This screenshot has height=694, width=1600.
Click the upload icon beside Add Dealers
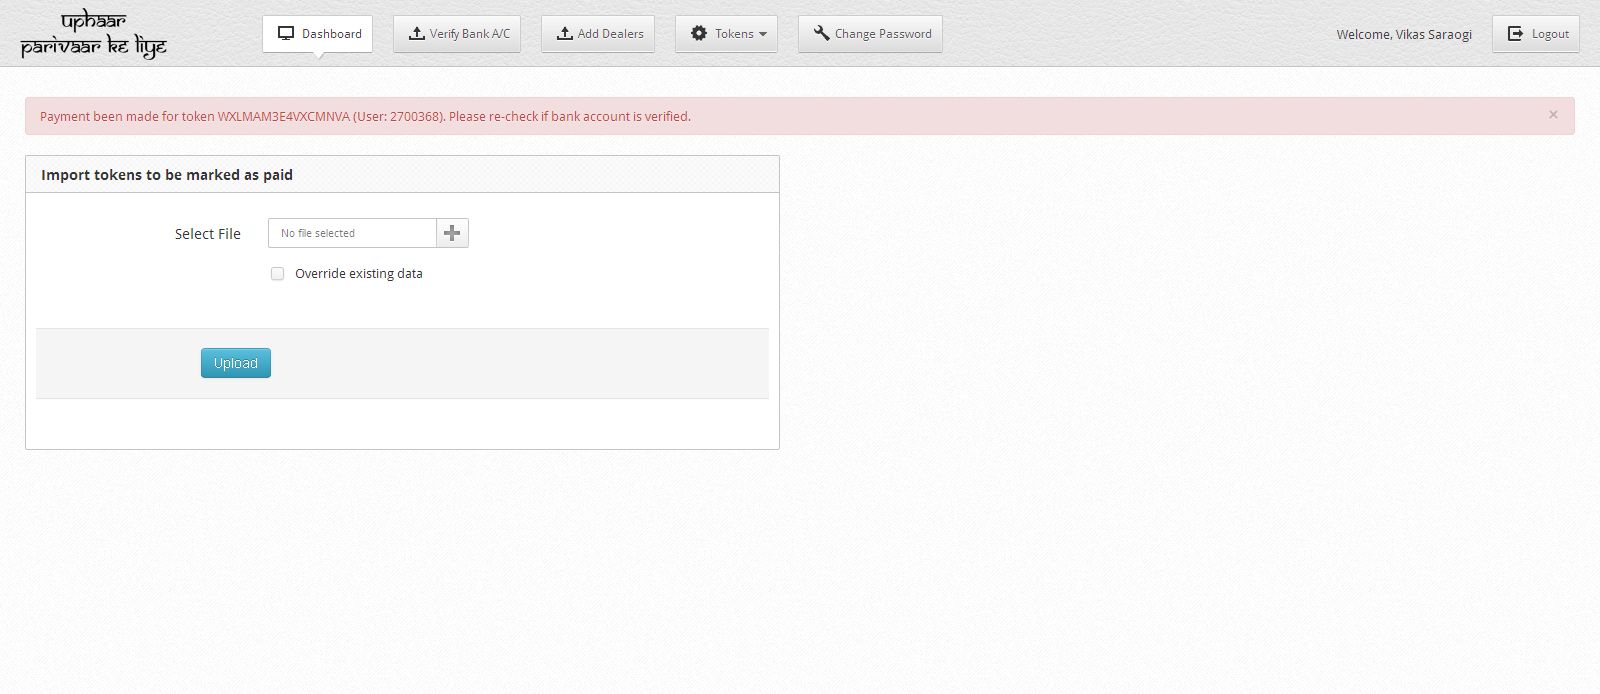(565, 33)
